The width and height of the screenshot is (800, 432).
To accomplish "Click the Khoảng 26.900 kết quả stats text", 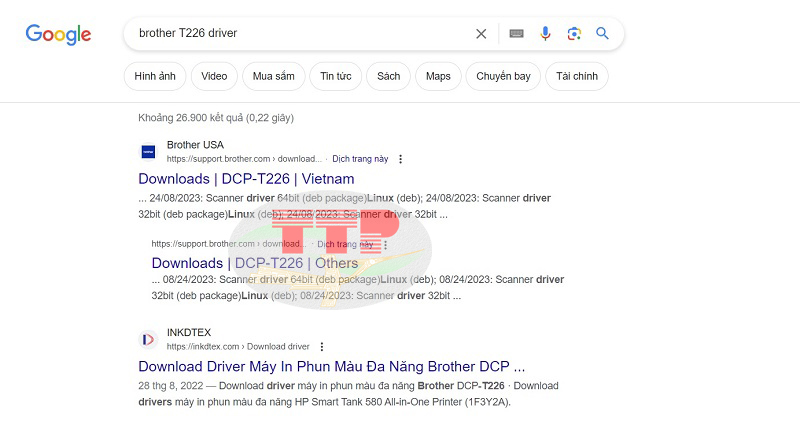I will click(x=216, y=118).
